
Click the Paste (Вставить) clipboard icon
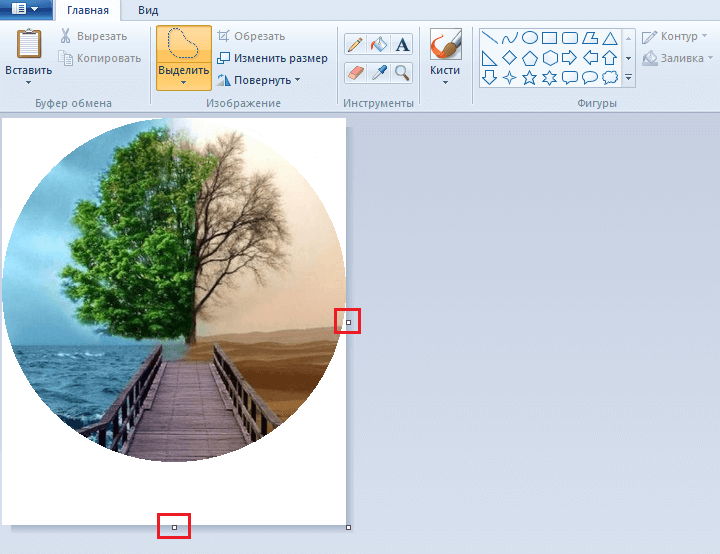(29, 46)
